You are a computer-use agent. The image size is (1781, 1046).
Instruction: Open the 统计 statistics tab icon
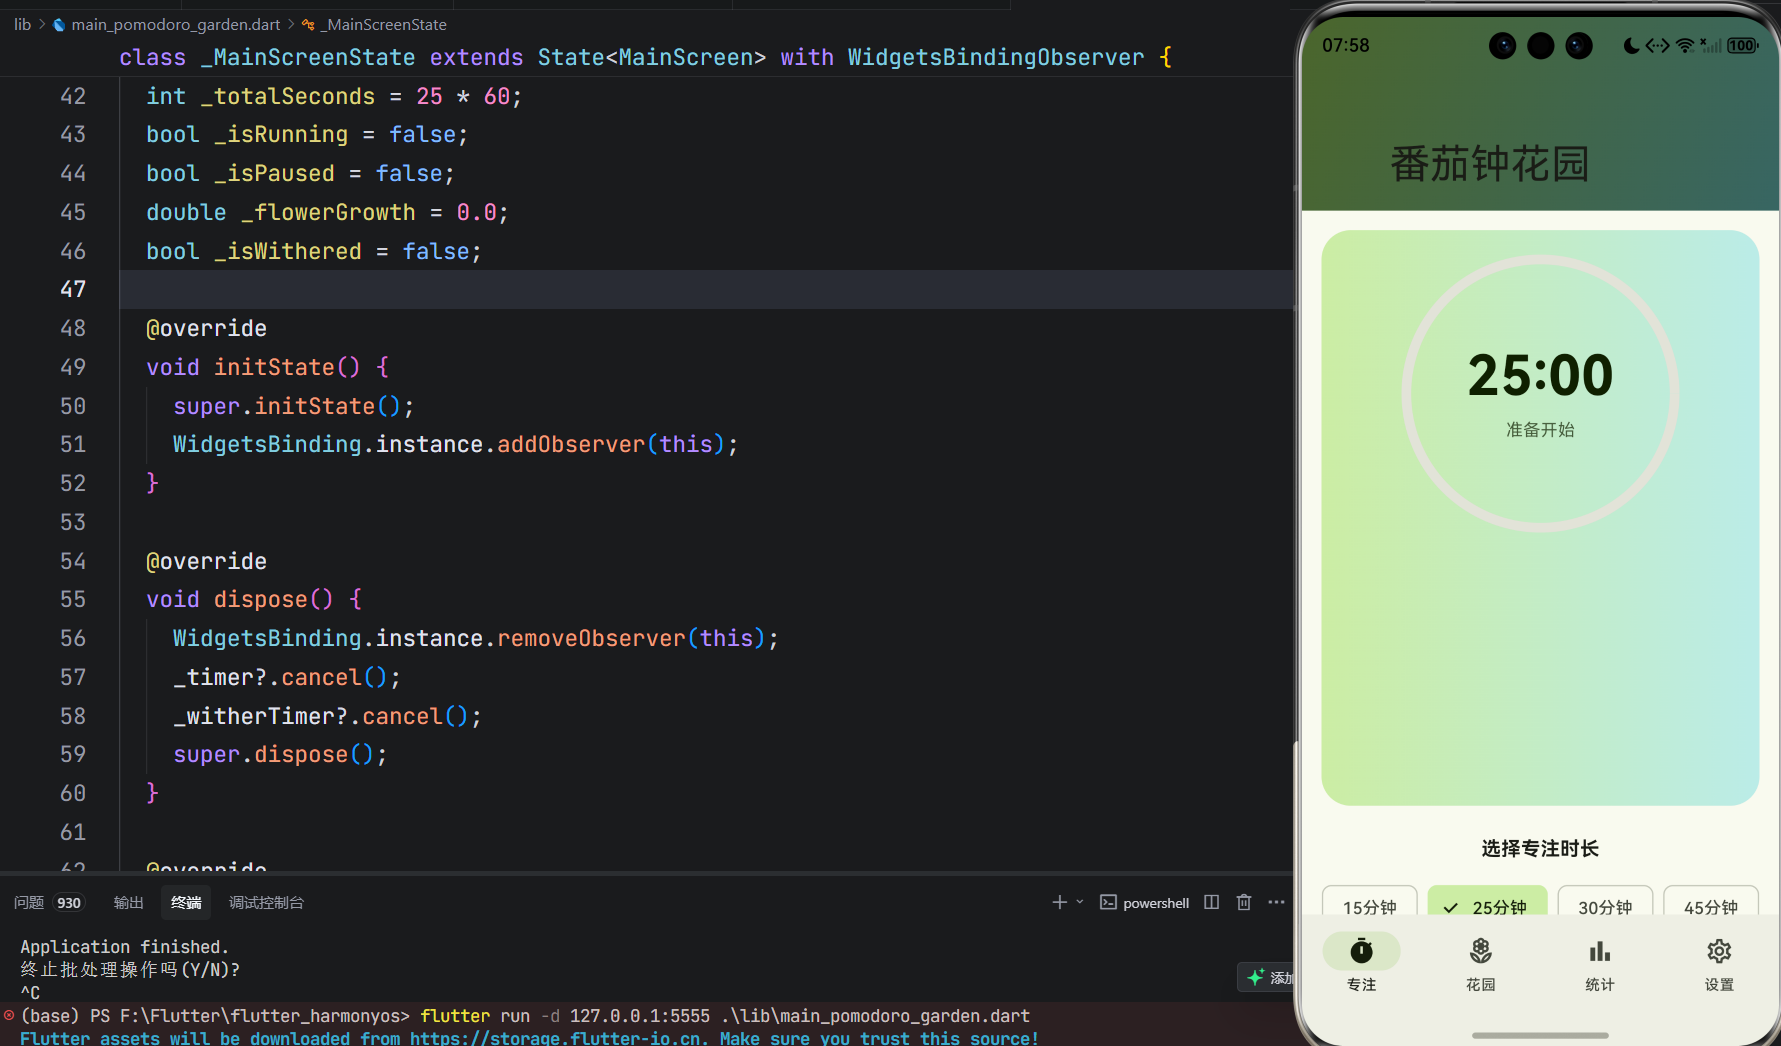1600,951
